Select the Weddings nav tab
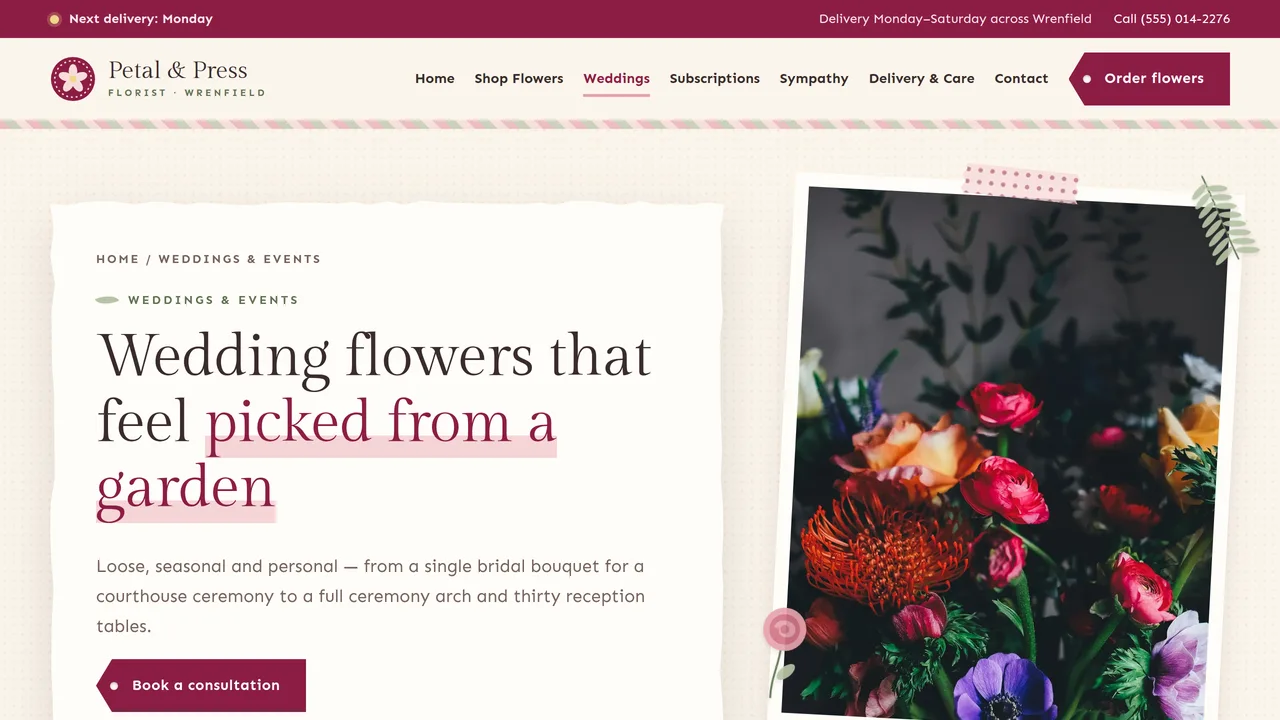 617,79
